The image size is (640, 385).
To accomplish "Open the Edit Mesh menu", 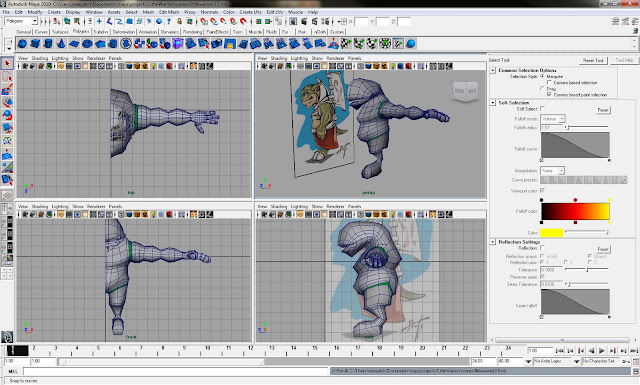I will click(x=169, y=12).
